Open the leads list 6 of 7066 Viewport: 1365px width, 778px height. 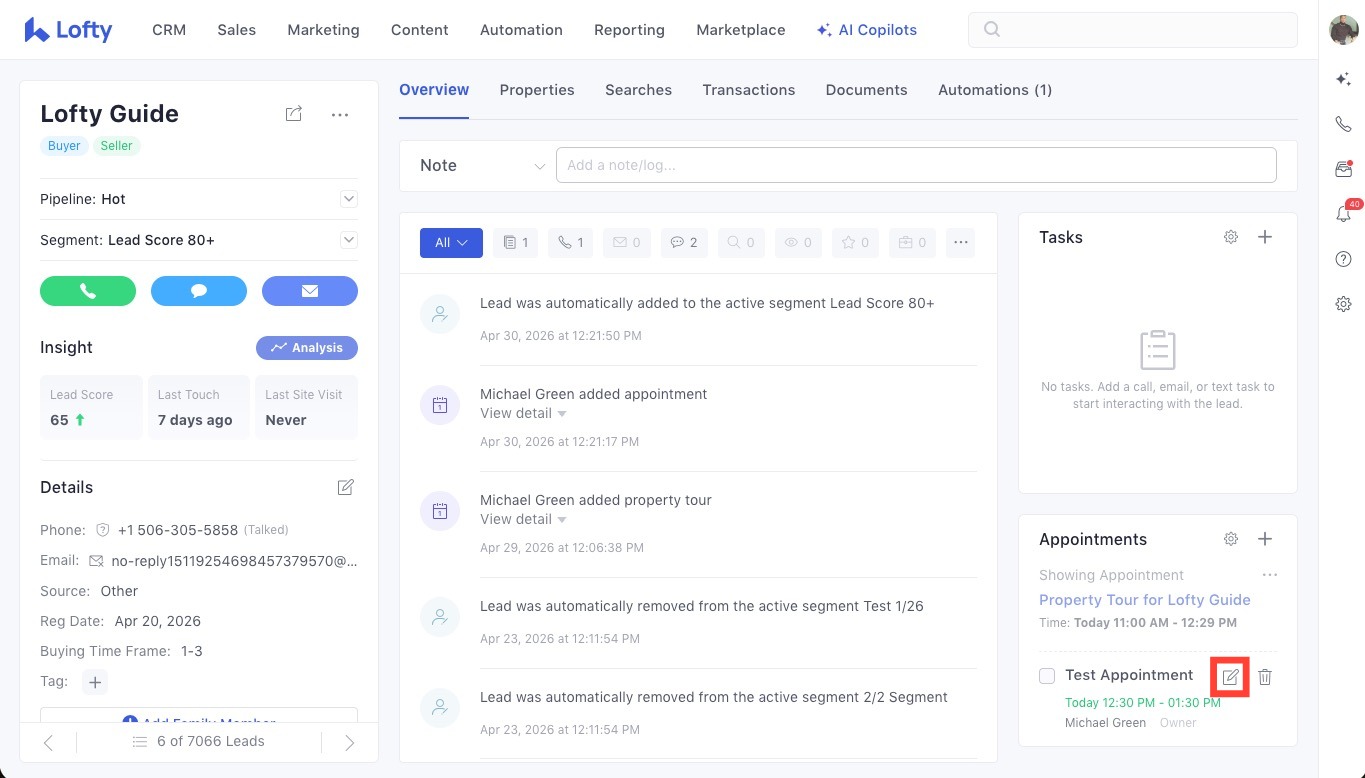(x=198, y=741)
